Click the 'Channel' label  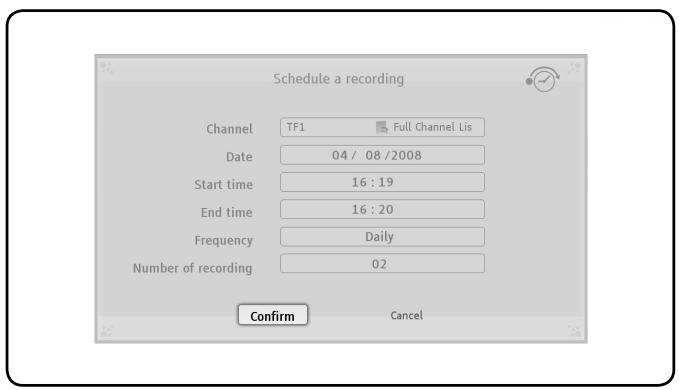pos(229,129)
